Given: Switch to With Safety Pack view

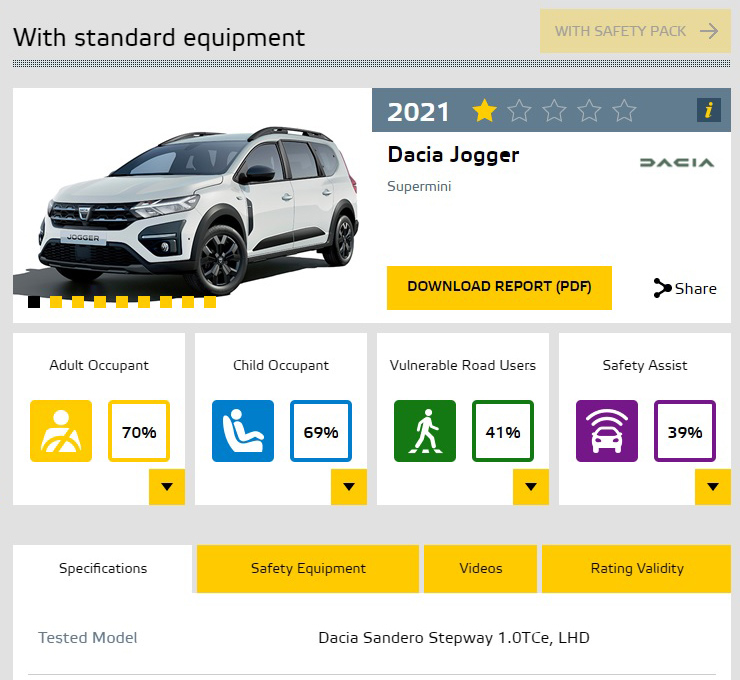Looking at the screenshot, I should (636, 31).
